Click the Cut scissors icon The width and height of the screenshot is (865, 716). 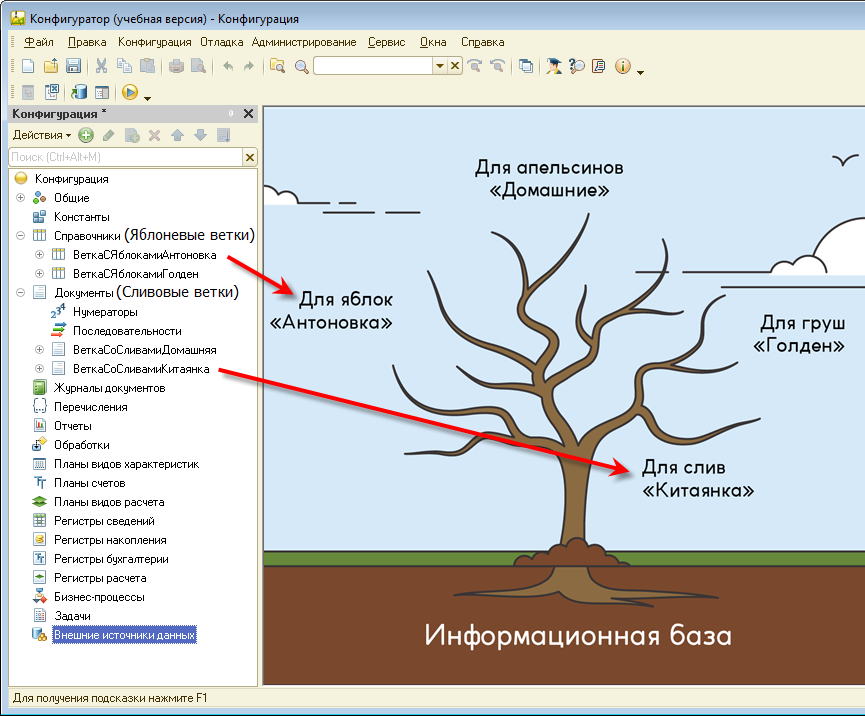101,66
